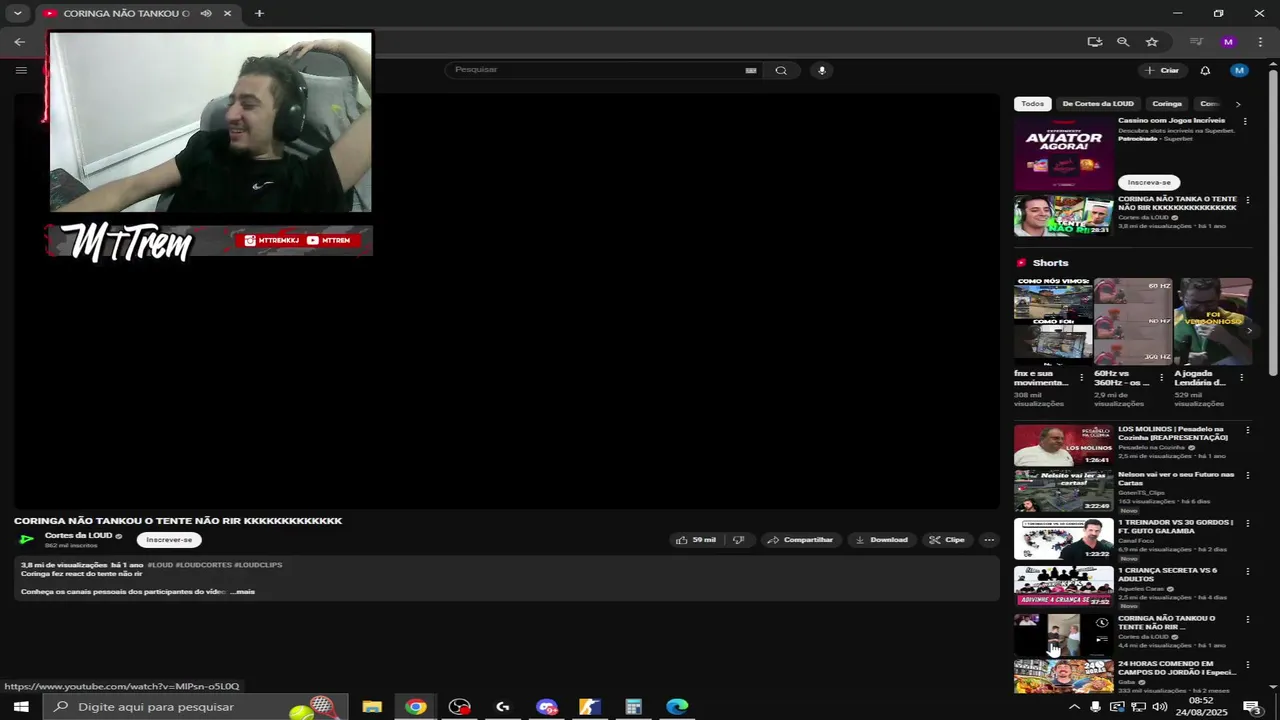Open the media control icon in toolbar
The height and width of the screenshot is (720, 1280).
click(x=1196, y=42)
